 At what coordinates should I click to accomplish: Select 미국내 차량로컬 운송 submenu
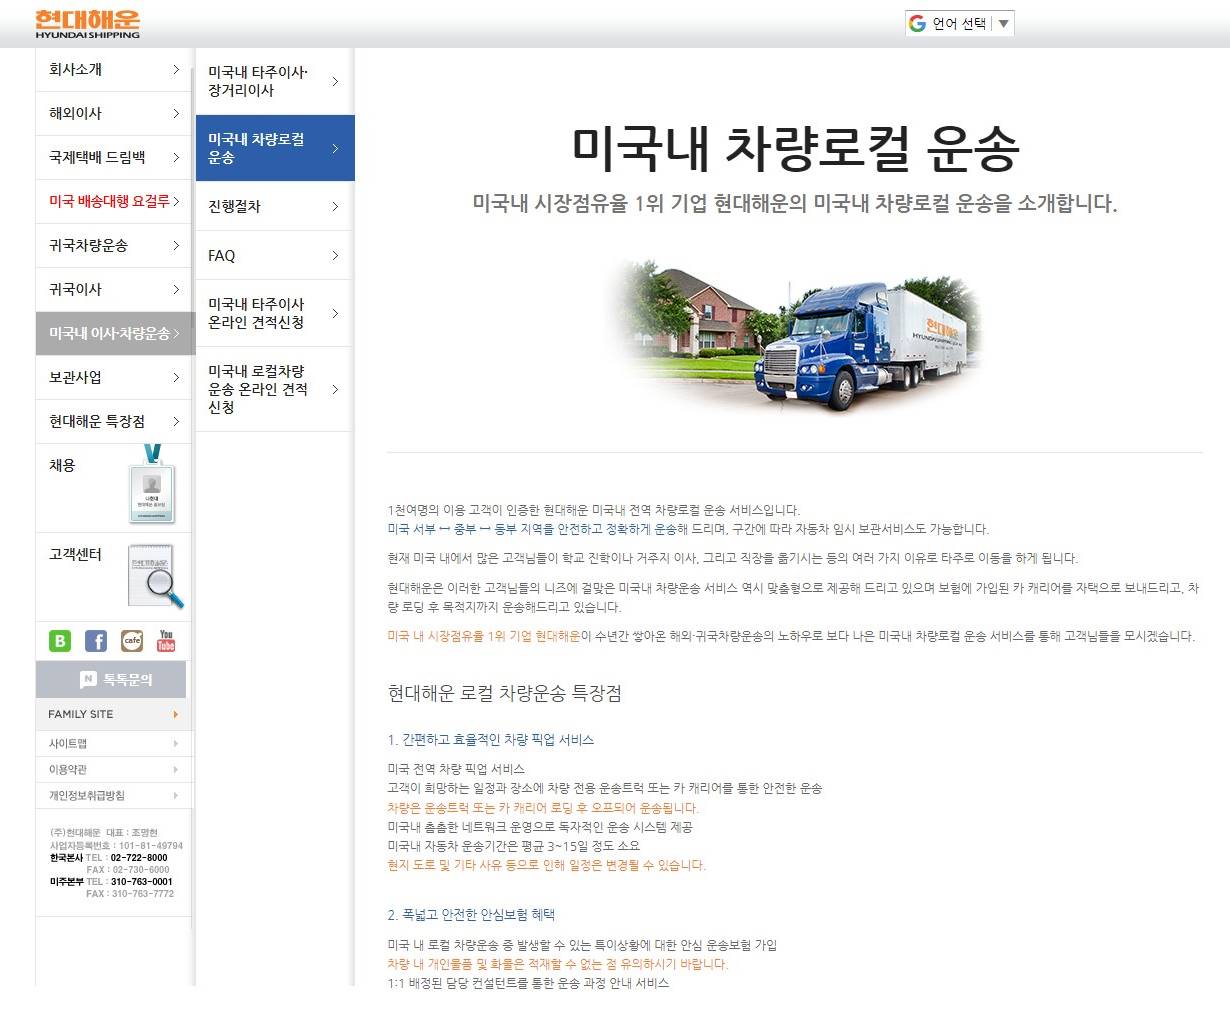tap(274, 148)
